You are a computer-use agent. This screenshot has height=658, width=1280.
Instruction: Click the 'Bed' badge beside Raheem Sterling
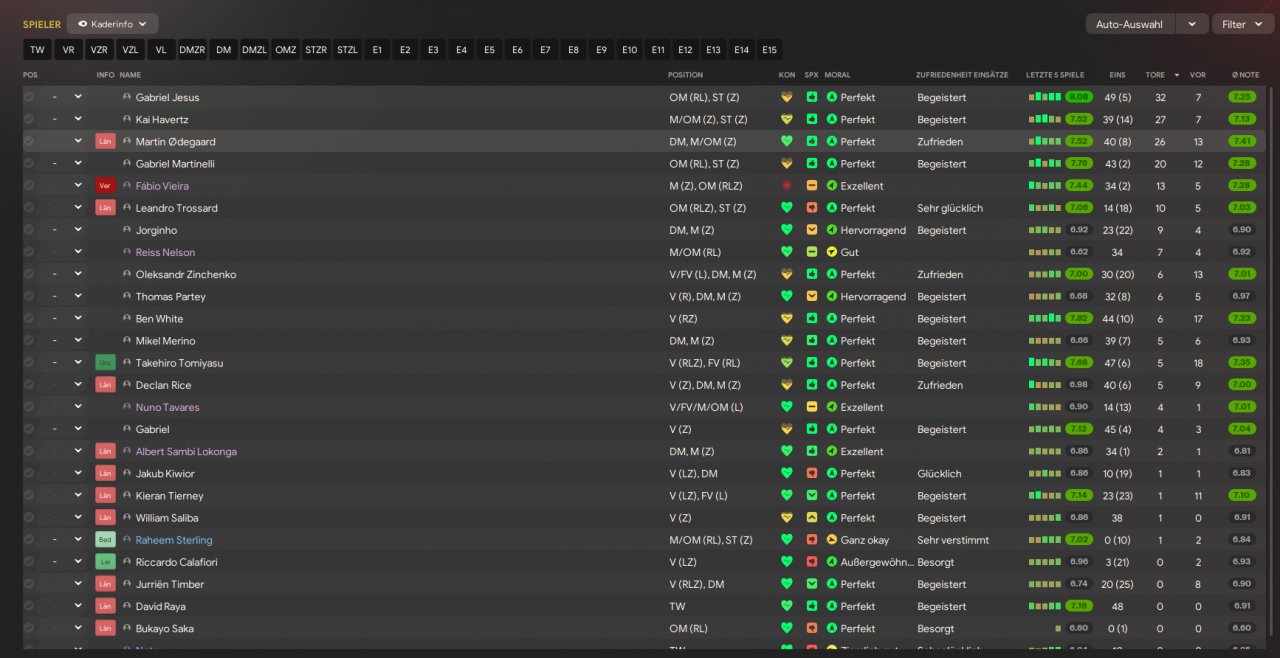point(105,540)
